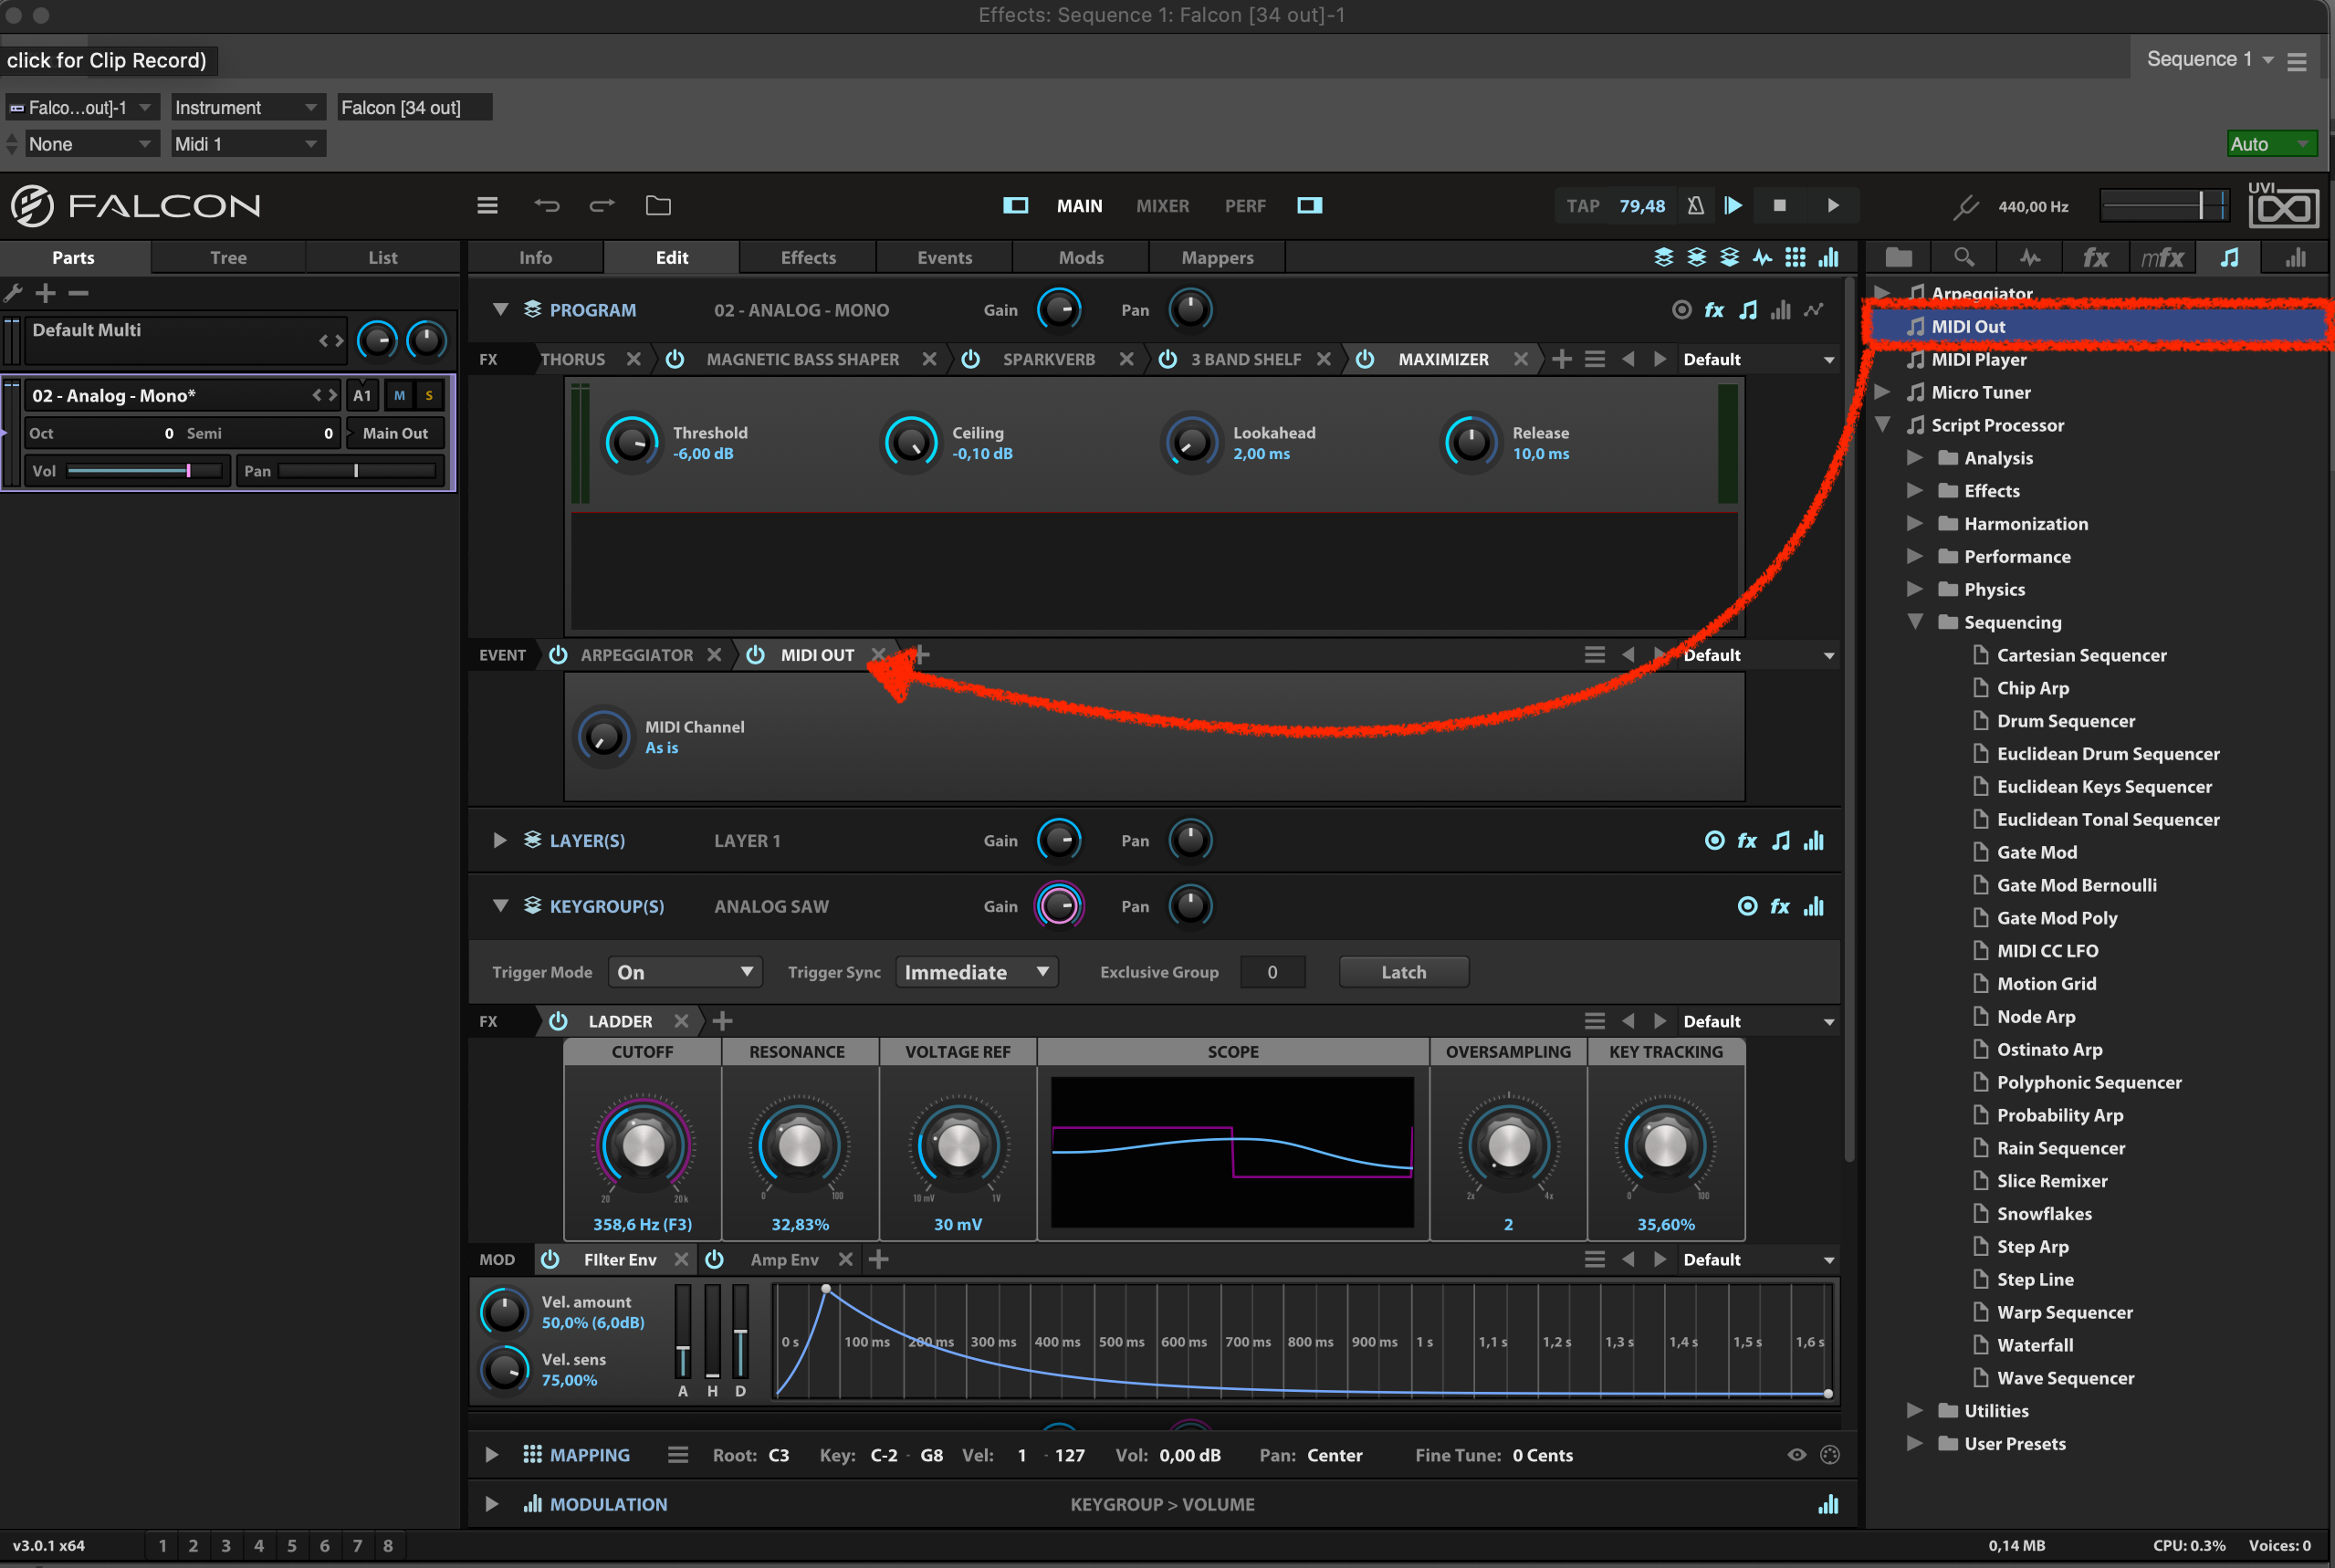Toggle Arpeggiator event power button

pos(558,655)
